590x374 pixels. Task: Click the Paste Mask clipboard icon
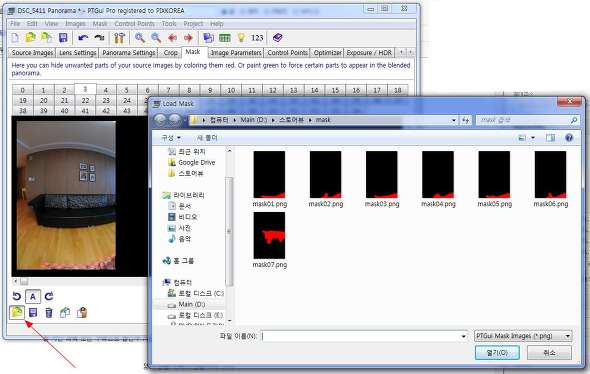tap(82, 312)
